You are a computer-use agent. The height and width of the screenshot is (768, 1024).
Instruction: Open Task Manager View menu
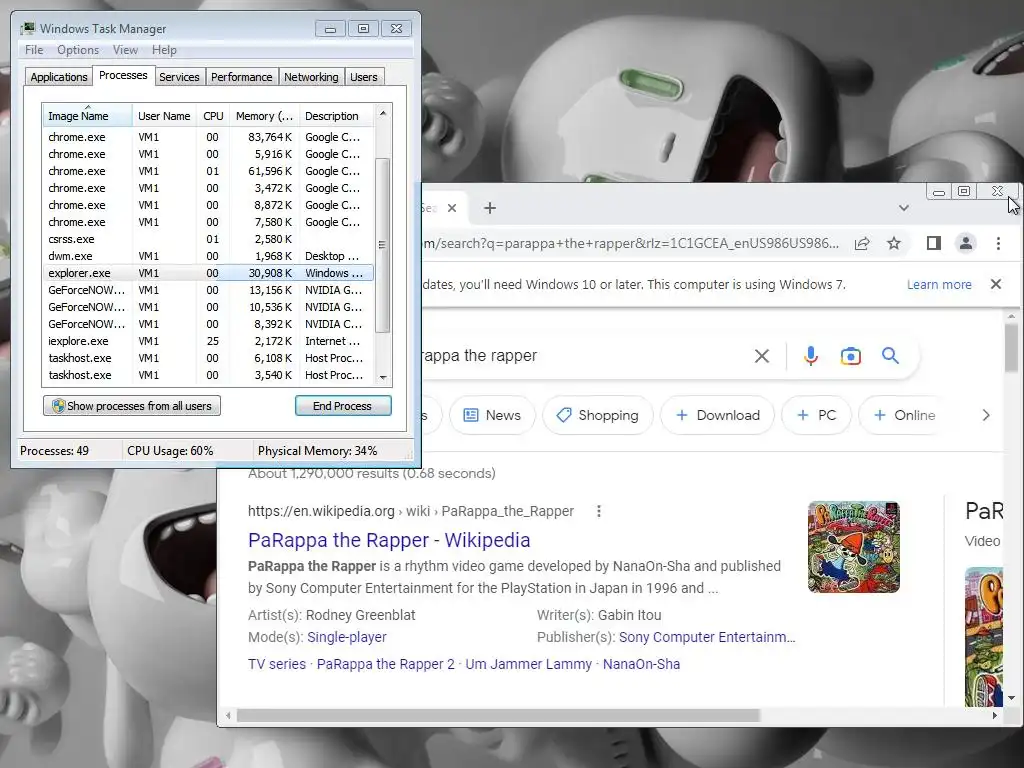[125, 50]
